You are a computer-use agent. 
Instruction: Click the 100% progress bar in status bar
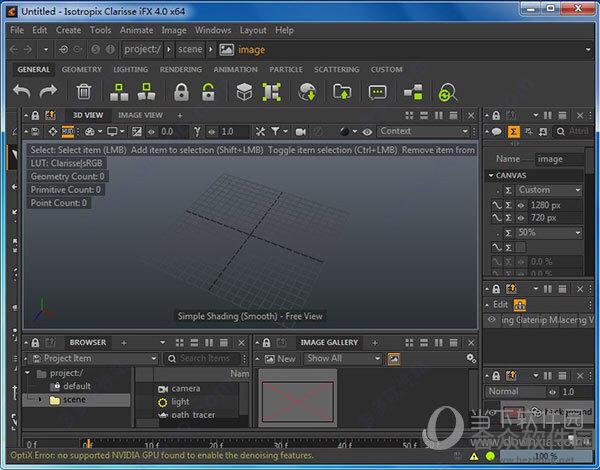(x=546, y=456)
